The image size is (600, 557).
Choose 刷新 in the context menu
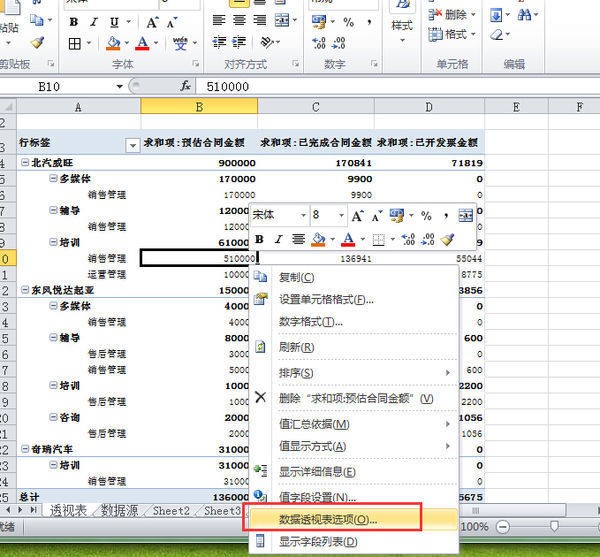click(296, 347)
